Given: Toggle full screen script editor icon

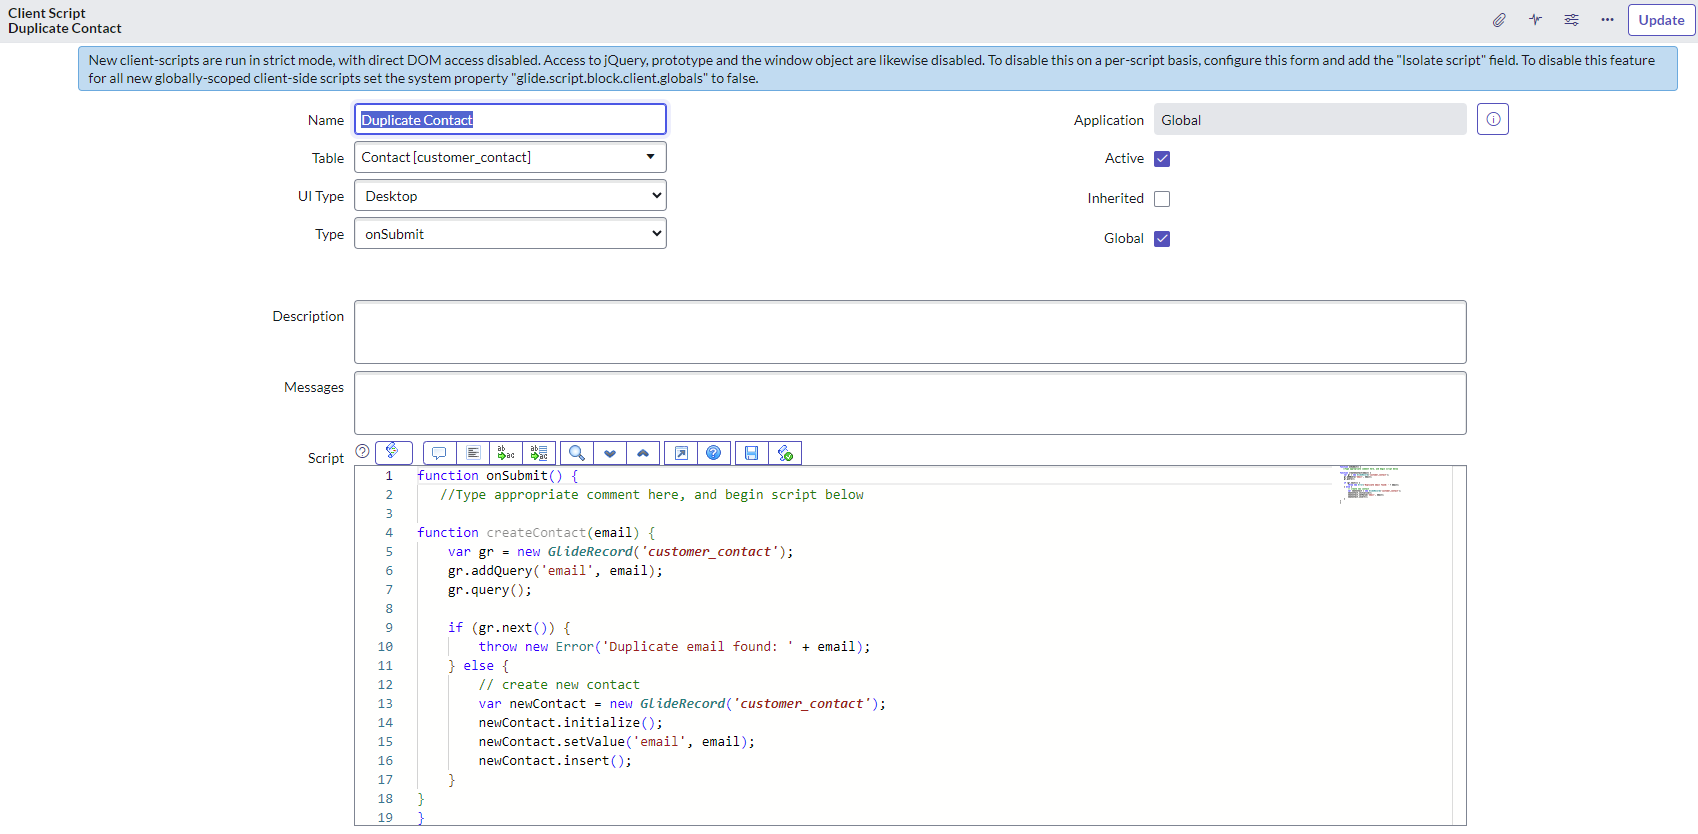Looking at the screenshot, I should (681, 453).
